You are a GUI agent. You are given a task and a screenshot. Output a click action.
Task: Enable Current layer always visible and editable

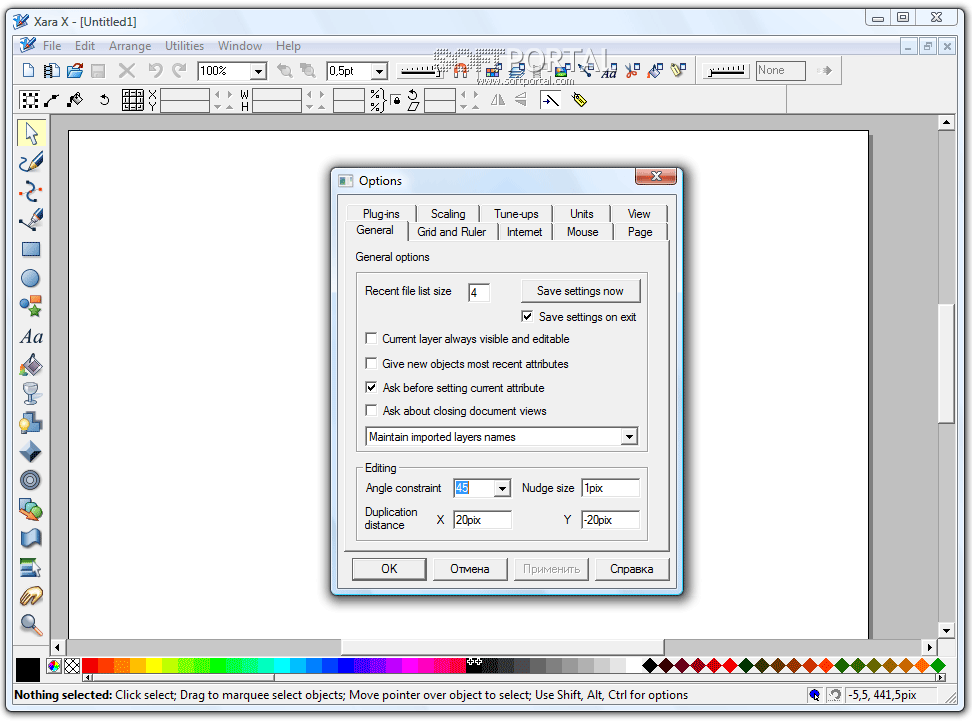(x=371, y=338)
